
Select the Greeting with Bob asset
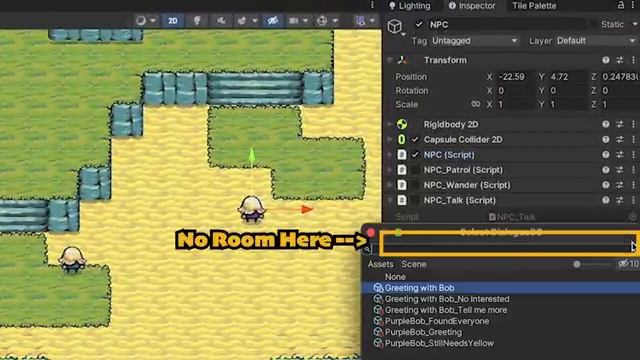(x=501, y=288)
